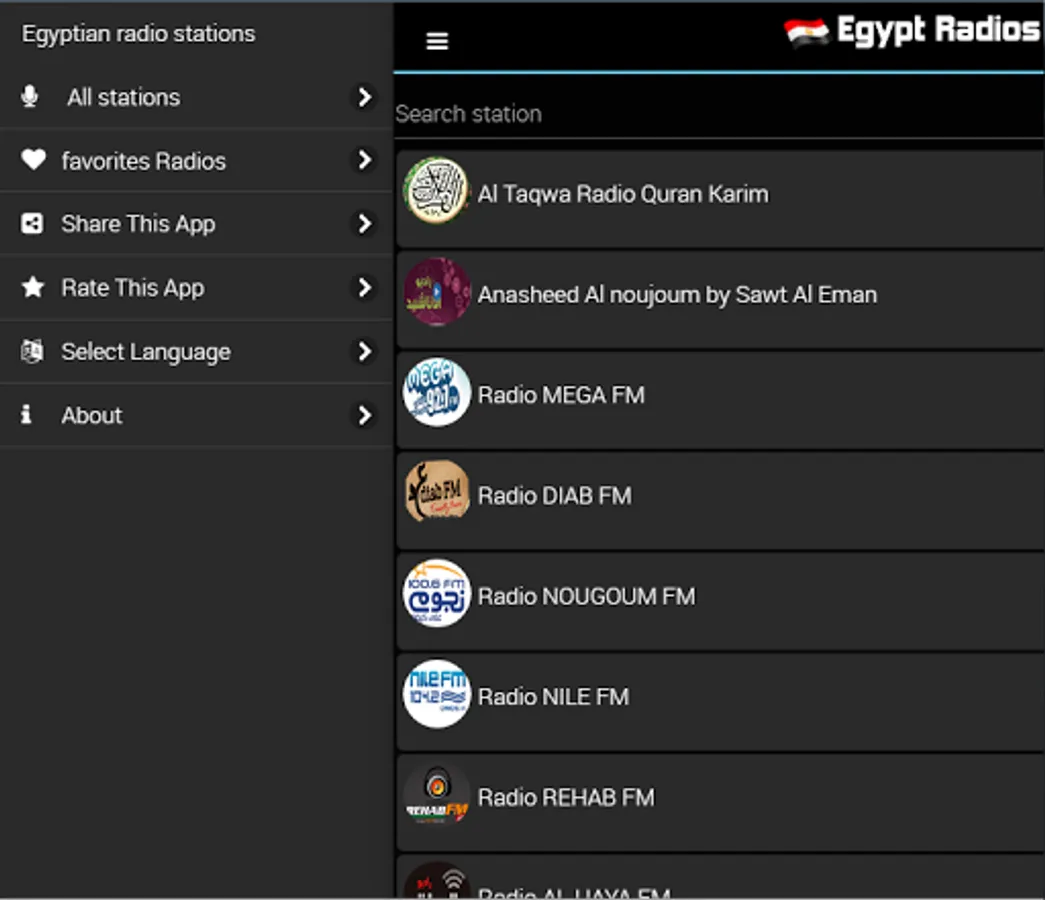Open Select Language menu entry
1045x900 pixels.
[196, 351]
